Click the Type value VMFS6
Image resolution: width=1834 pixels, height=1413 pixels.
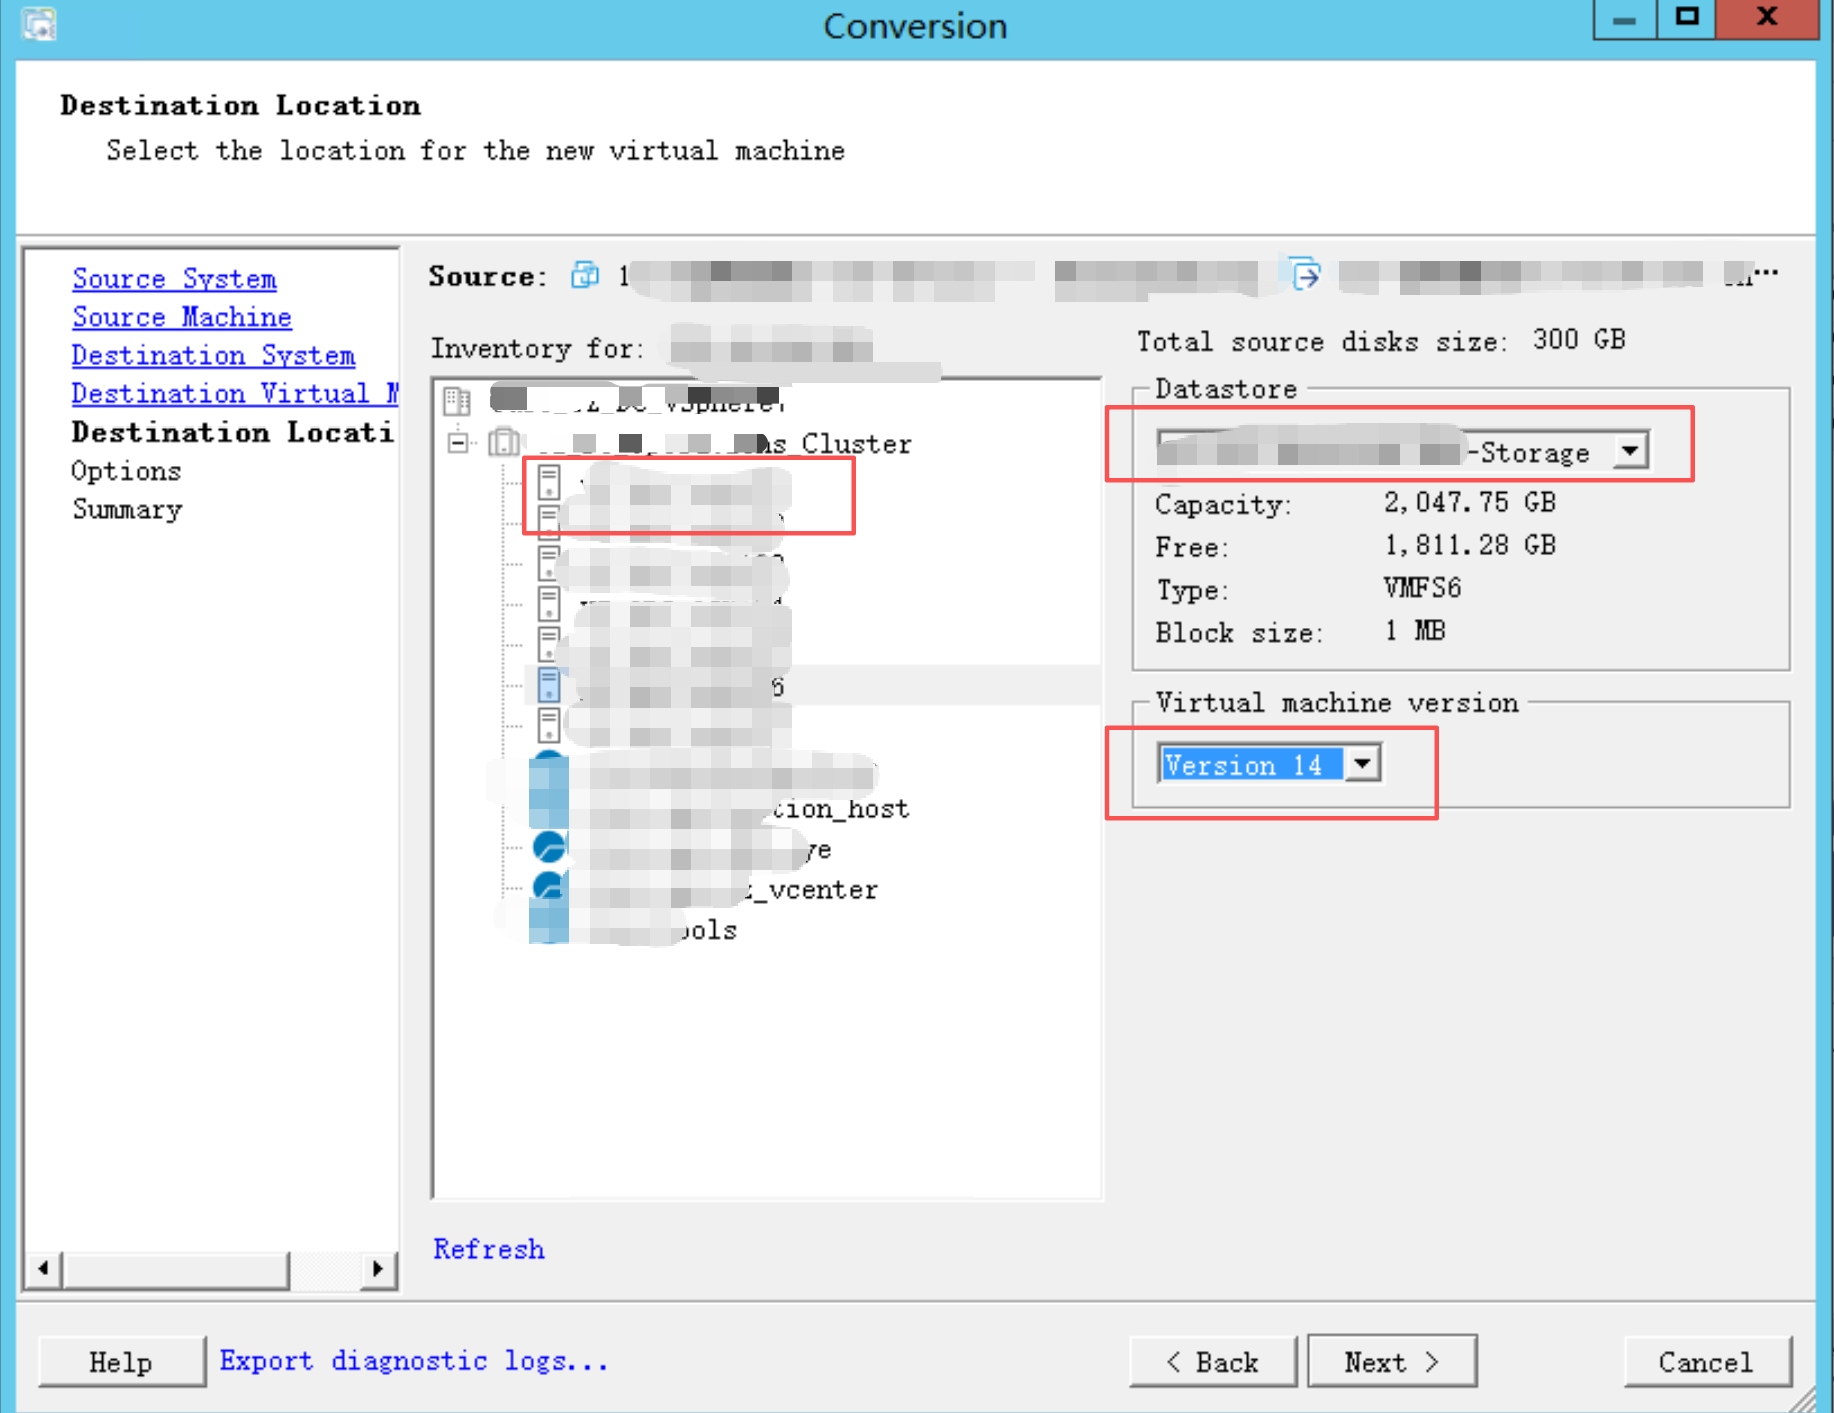(1422, 588)
